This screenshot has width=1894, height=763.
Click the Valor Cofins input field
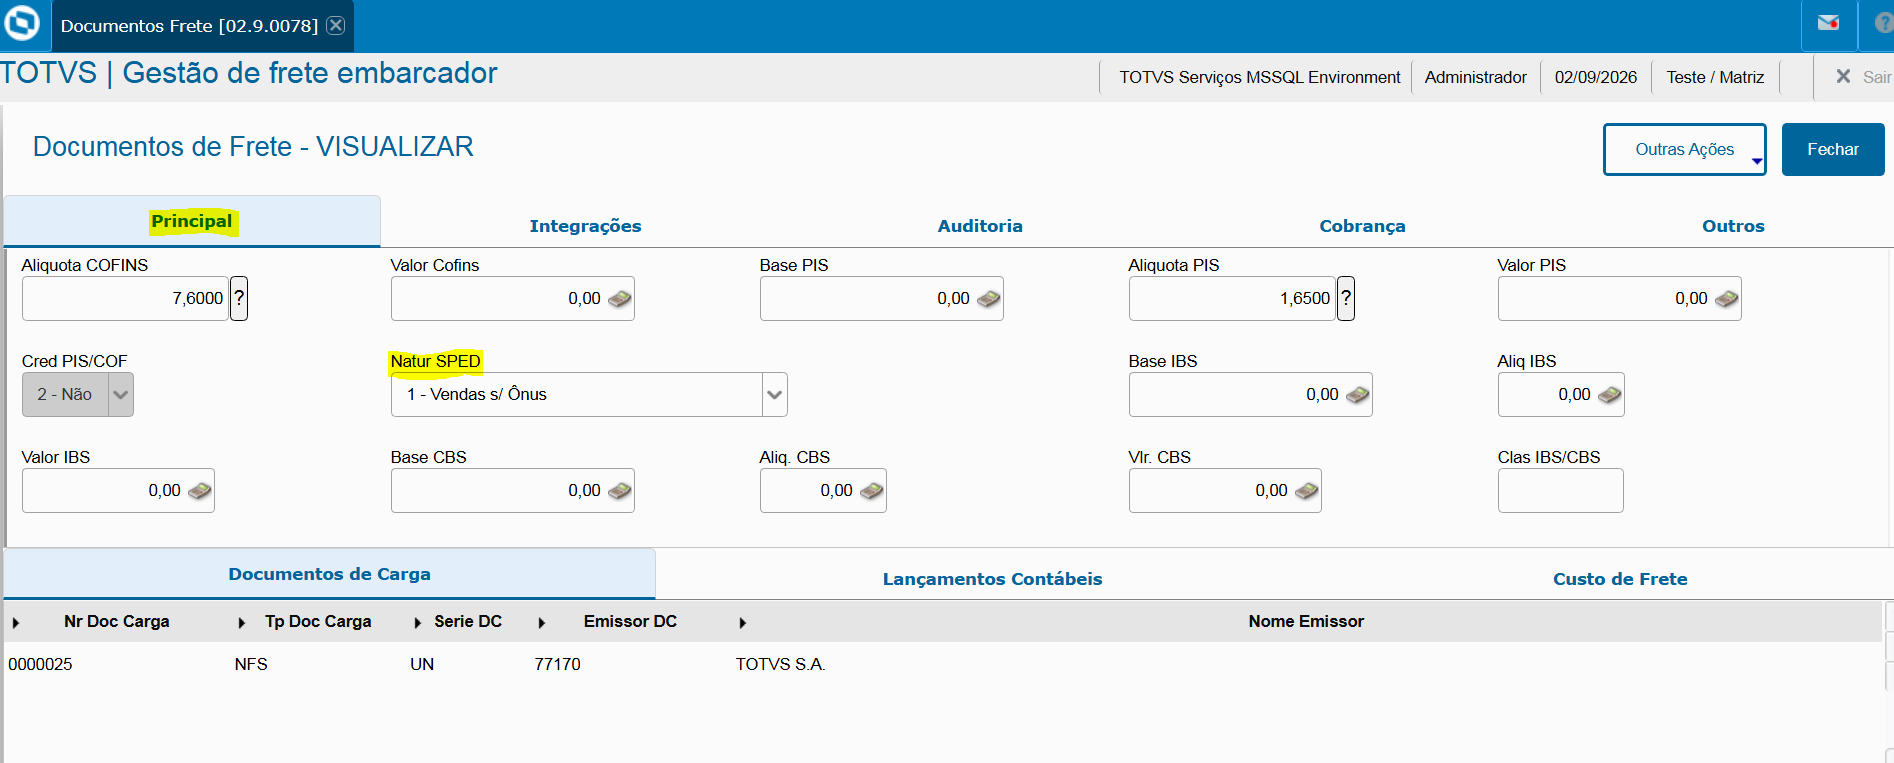512,298
